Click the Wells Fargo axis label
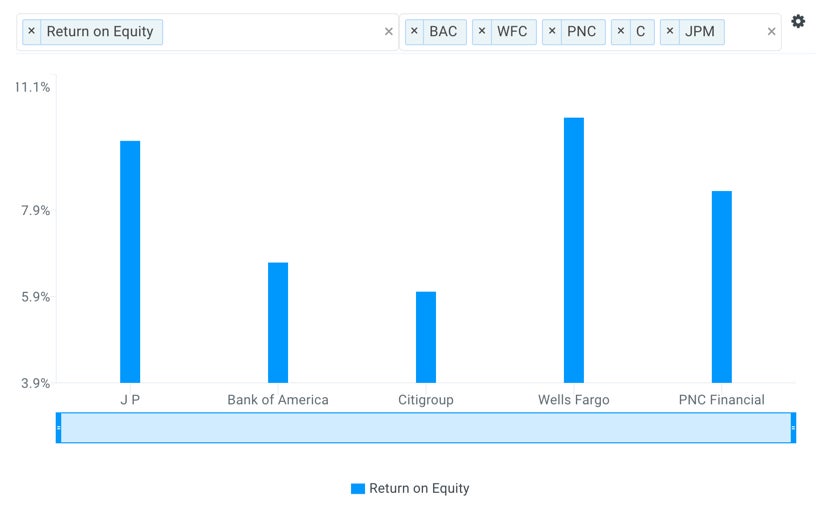This screenshot has height=510, width=836. [574, 400]
